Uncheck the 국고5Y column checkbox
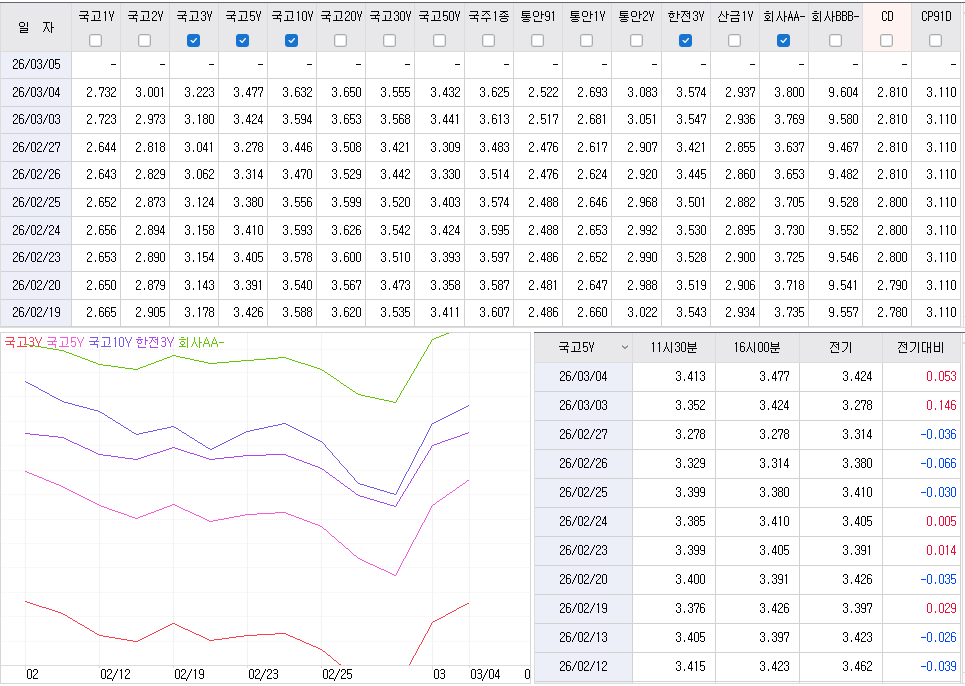Viewport: 965px width, 686px height. [x=240, y=40]
